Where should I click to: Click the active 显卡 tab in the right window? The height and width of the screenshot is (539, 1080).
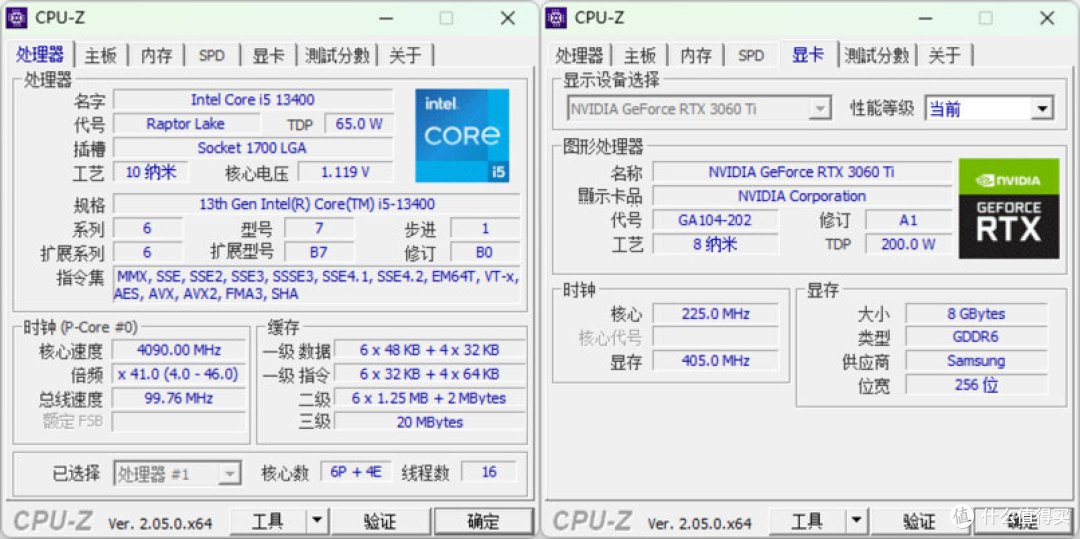808,55
